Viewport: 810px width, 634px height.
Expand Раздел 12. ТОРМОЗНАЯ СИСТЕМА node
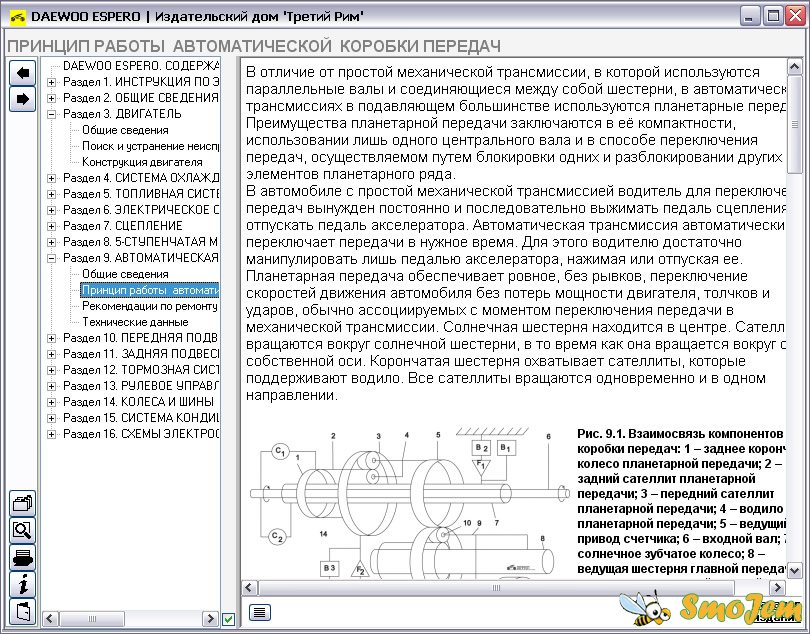51,370
